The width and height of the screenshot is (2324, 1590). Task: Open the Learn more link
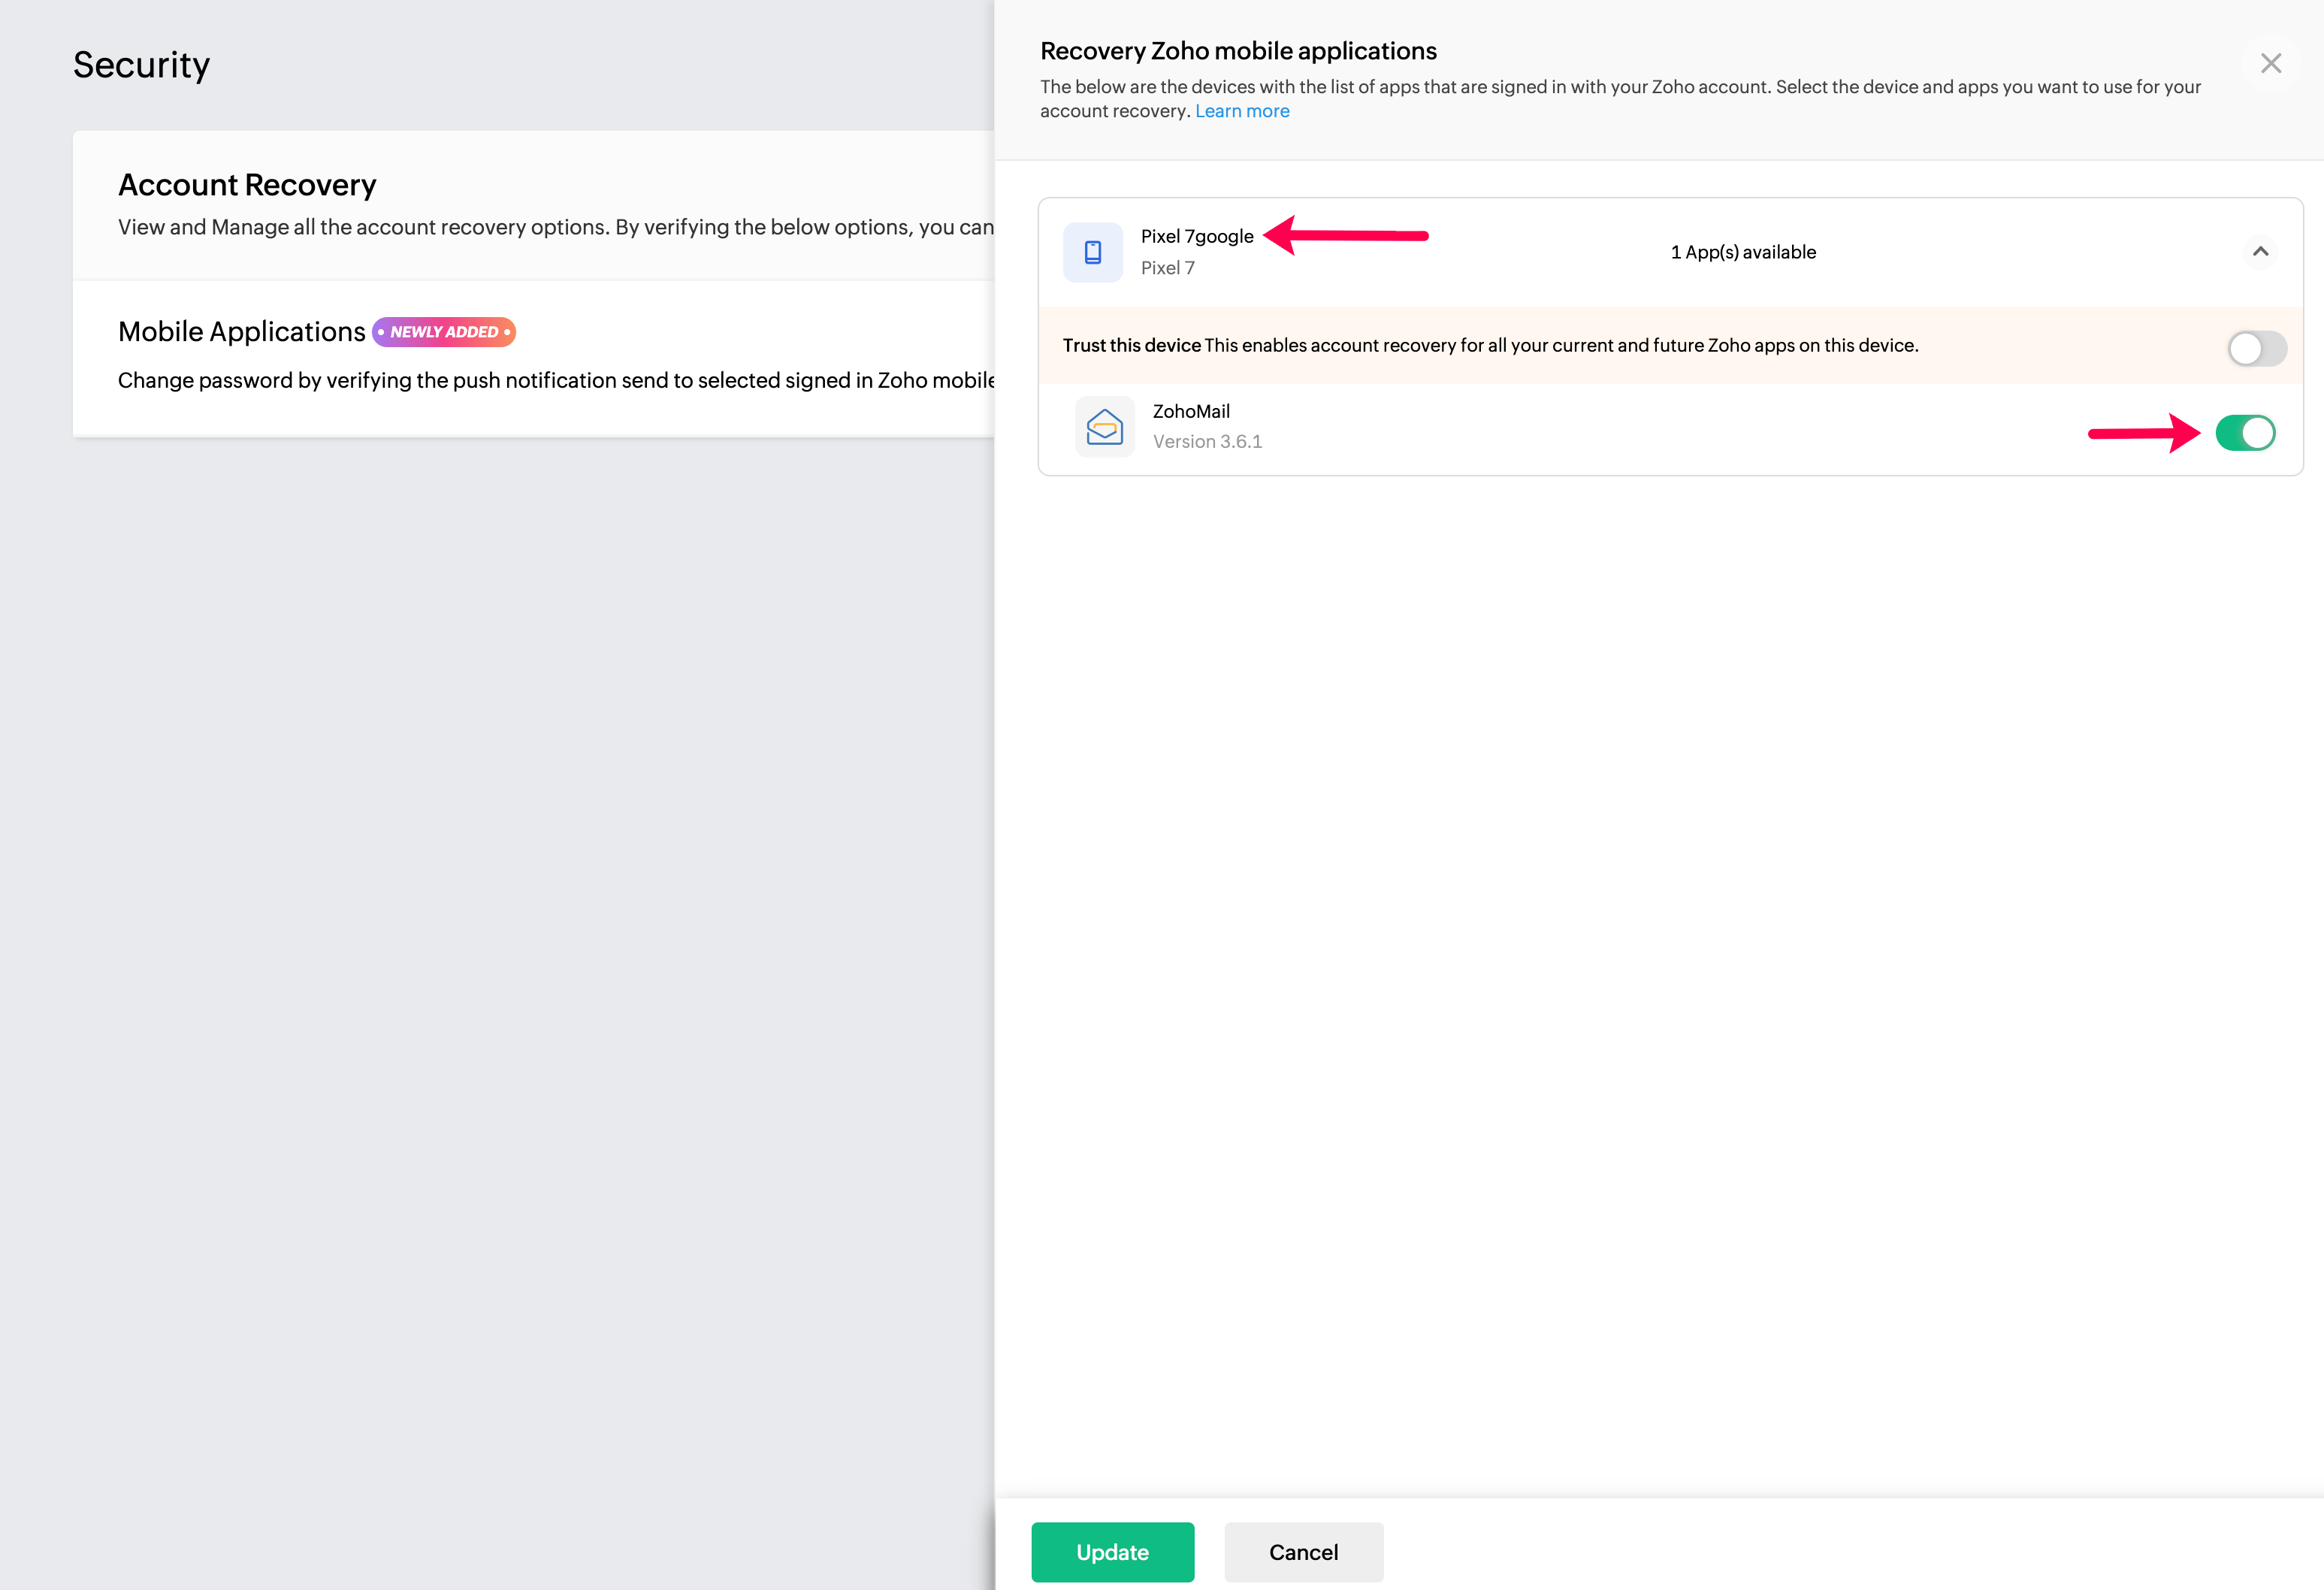tap(1242, 111)
